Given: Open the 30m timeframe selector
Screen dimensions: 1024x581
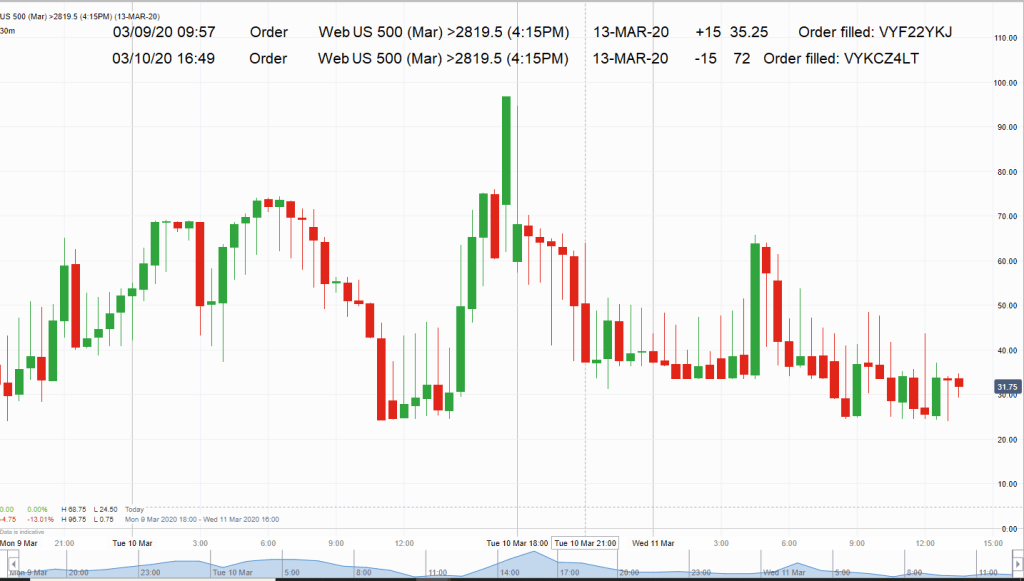Looking at the screenshot, I should [8, 31].
